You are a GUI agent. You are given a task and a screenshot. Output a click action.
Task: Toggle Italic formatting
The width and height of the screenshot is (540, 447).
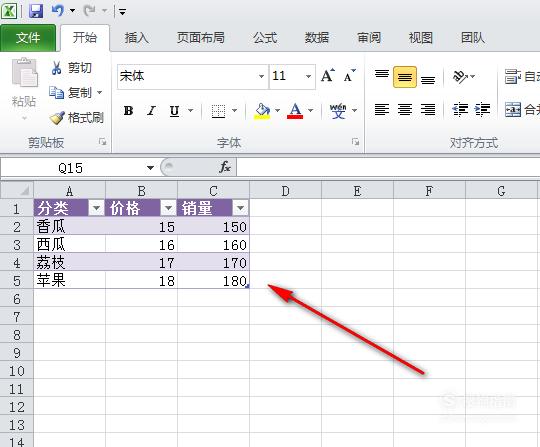(x=152, y=111)
